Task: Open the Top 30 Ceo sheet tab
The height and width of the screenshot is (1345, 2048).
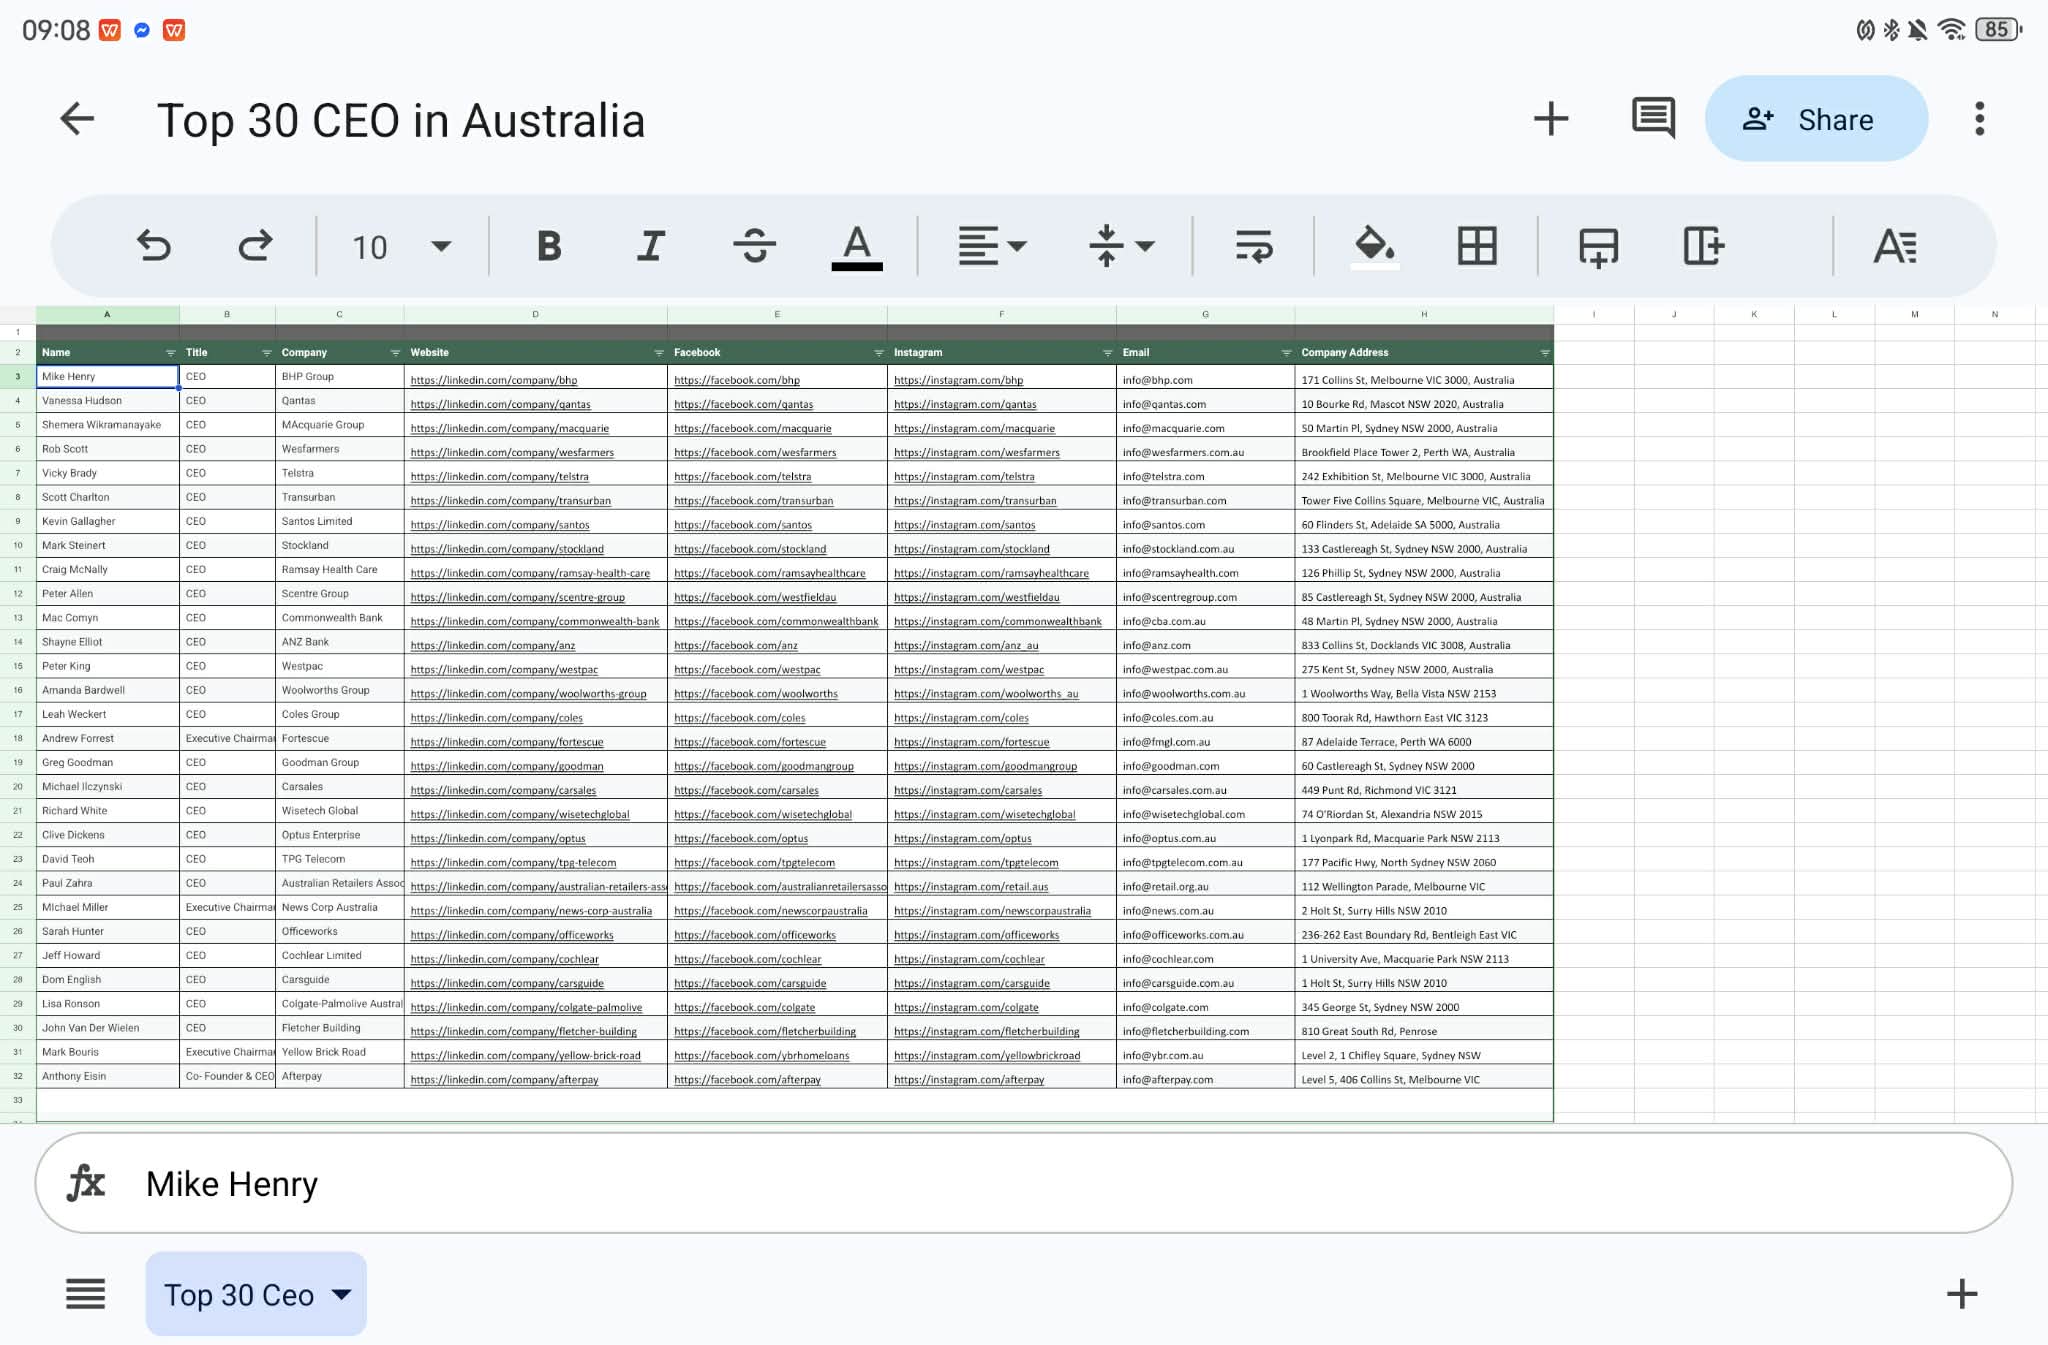Action: [x=256, y=1294]
